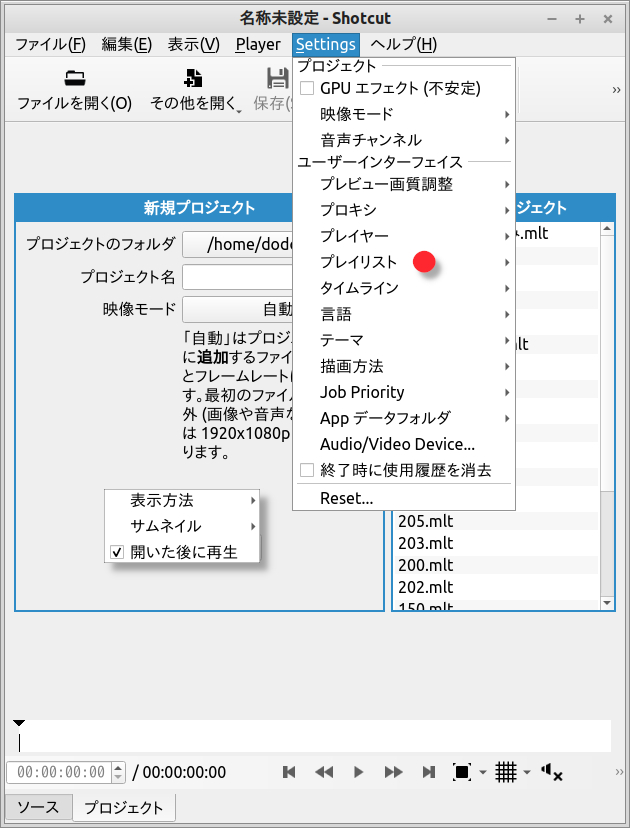Uncheck 開いた後に再生 option
Viewport: 630px width, 828px height.
click(117, 552)
